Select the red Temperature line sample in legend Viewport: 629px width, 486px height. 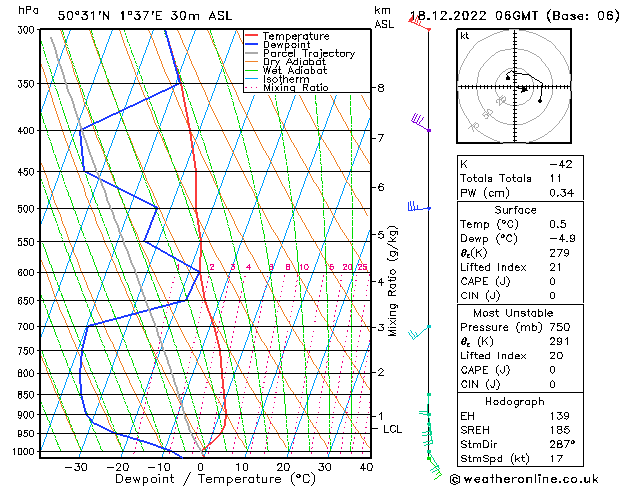tap(251, 36)
